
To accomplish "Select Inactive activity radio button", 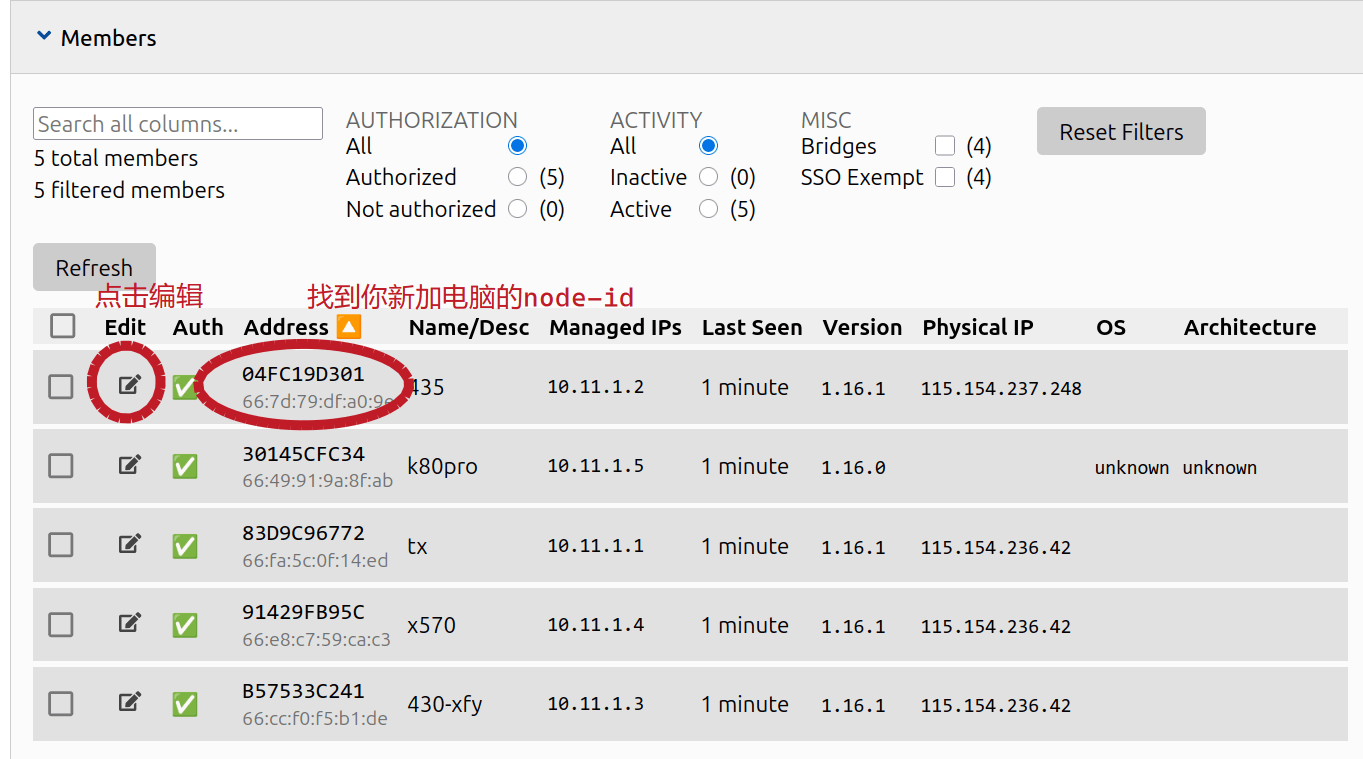I will click(708, 177).
